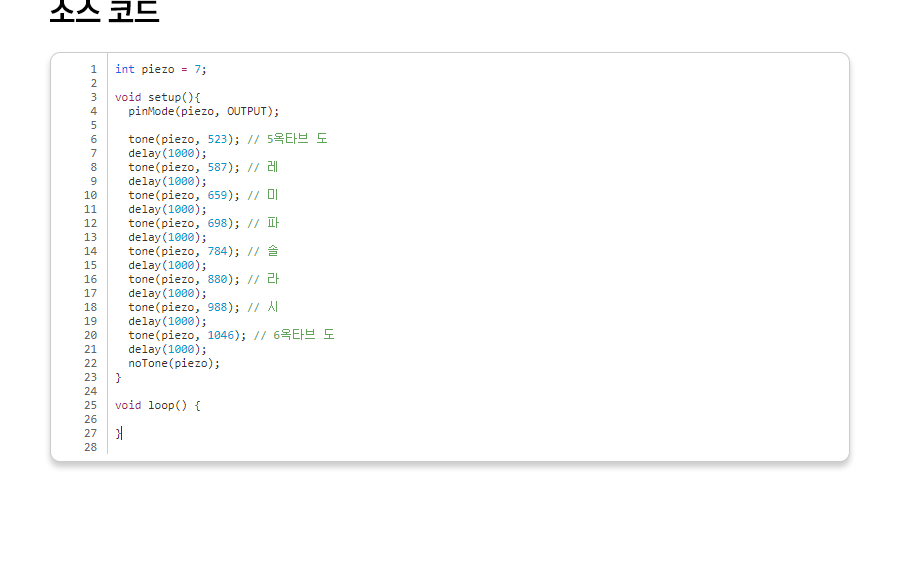Click line number 1 in the gutter

click(94, 69)
